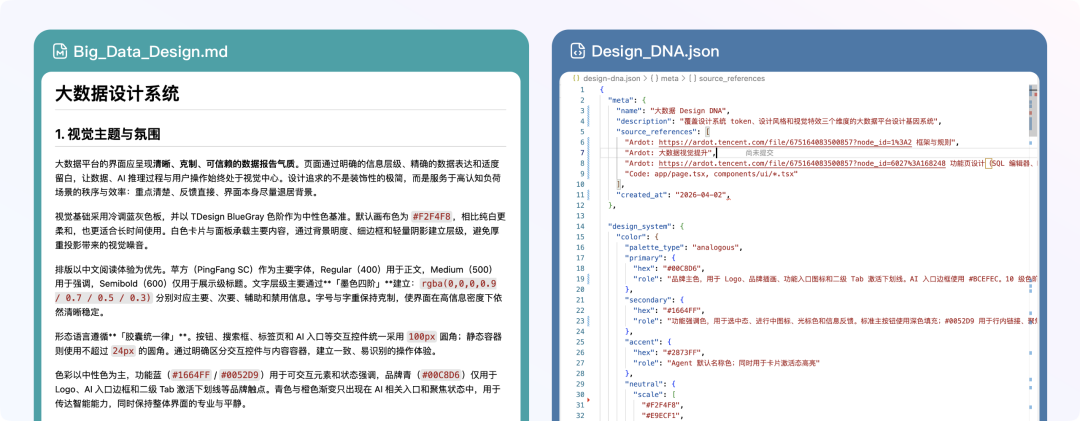This screenshot has height=421, width=1080.
Task: Select the source_references breadcrumb segment
Action: tap(731, 79)
